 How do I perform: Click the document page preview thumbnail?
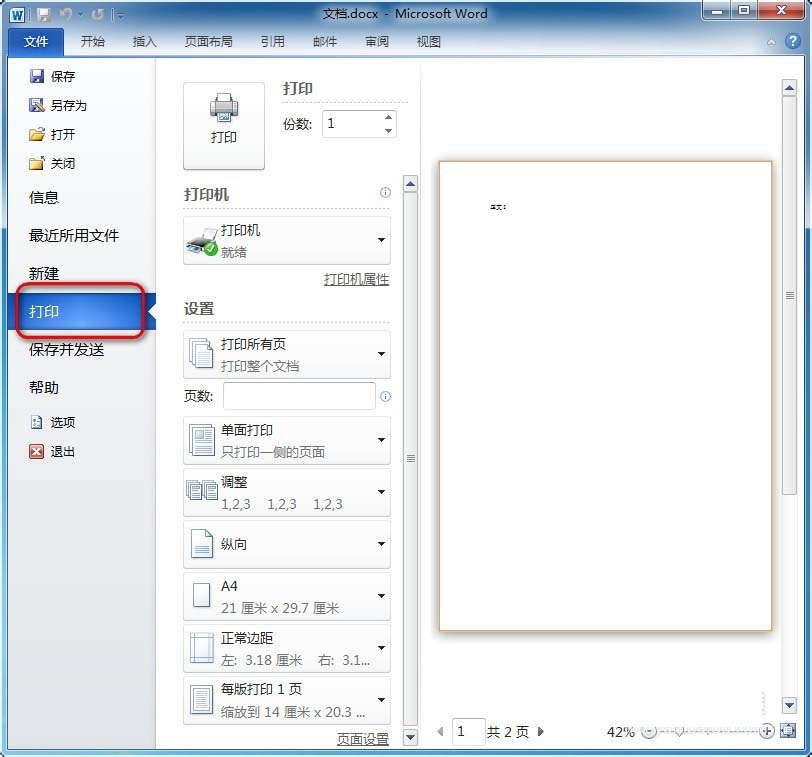point(605,396)
